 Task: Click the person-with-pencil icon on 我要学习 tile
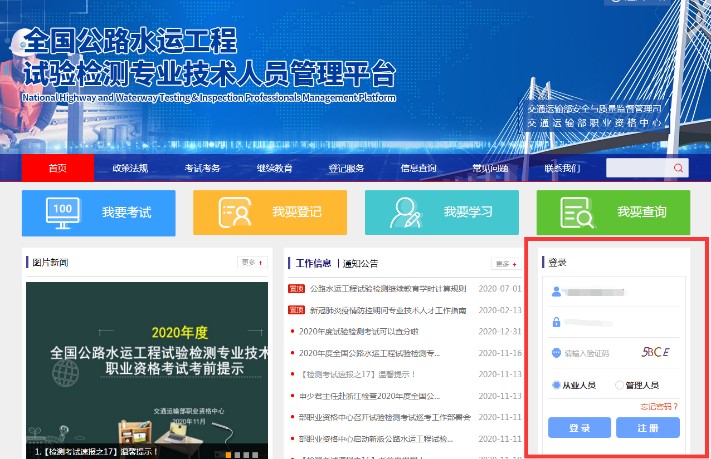click(x=405, y=212)
